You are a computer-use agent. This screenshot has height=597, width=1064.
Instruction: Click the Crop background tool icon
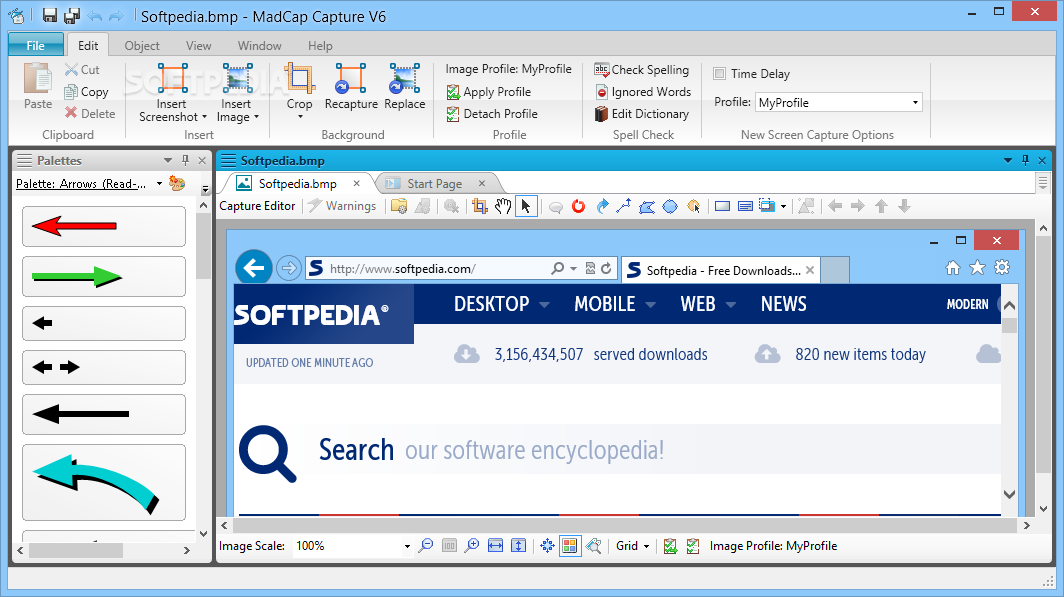(299, 79)
